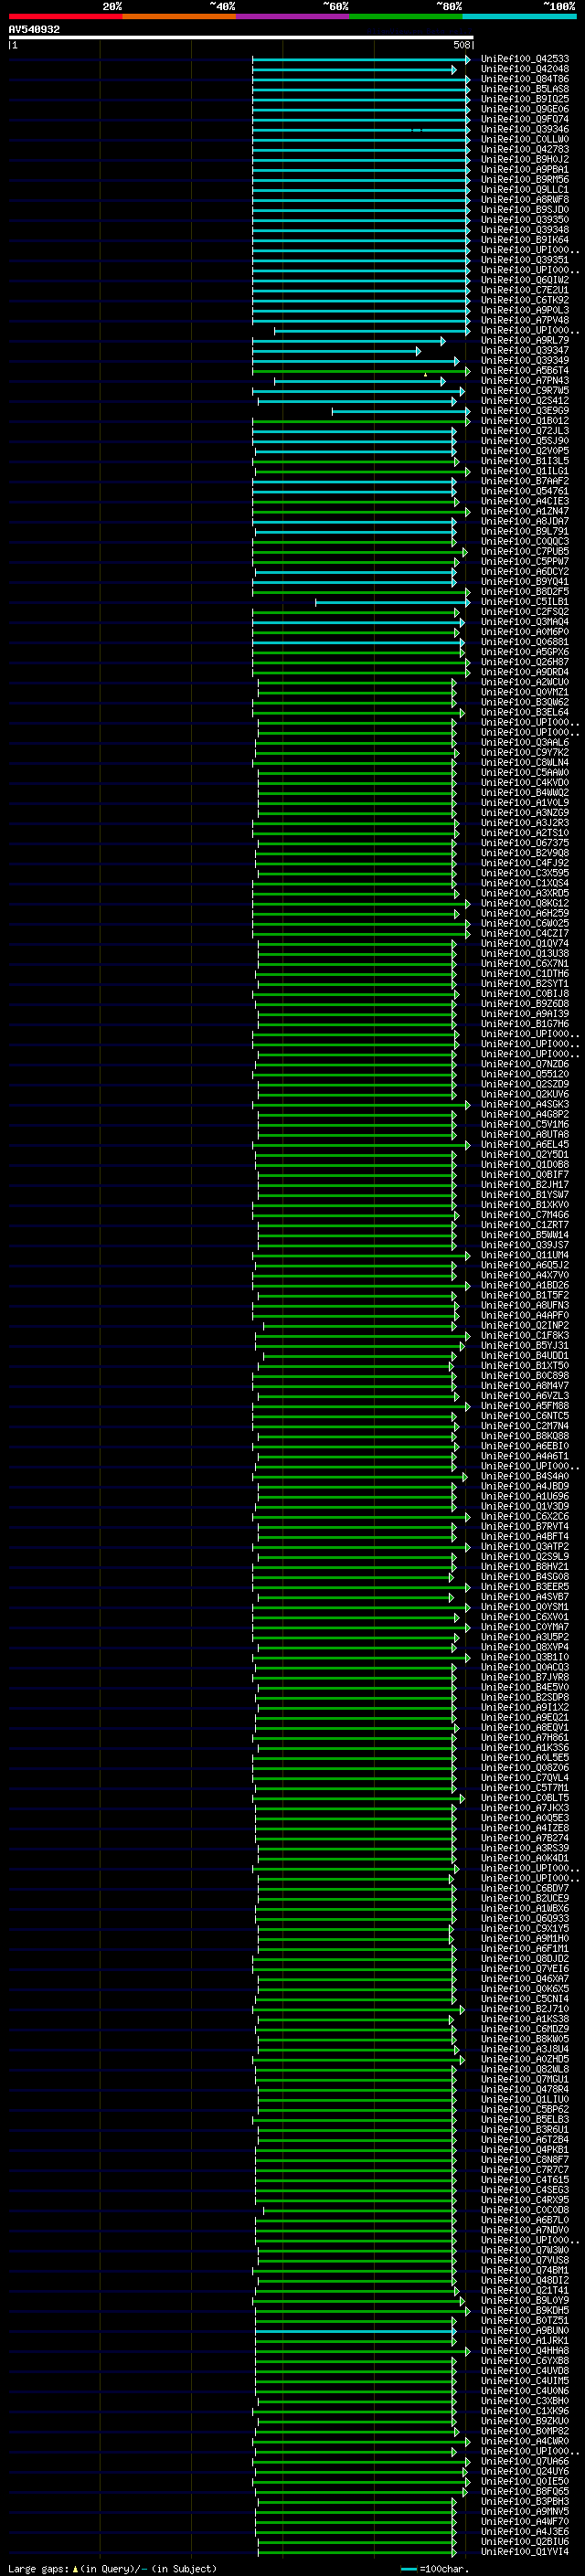Select hit label UniRef100_A9PBA1
Viewport: 585px width, 2576px height.
525,169
